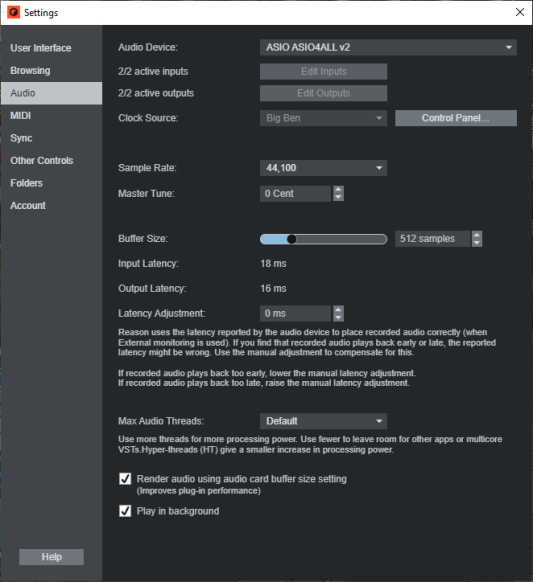Viewport: 533px width, 582px height.
Task: Click the Buffer Size slider handle
Action: [292, 239]
